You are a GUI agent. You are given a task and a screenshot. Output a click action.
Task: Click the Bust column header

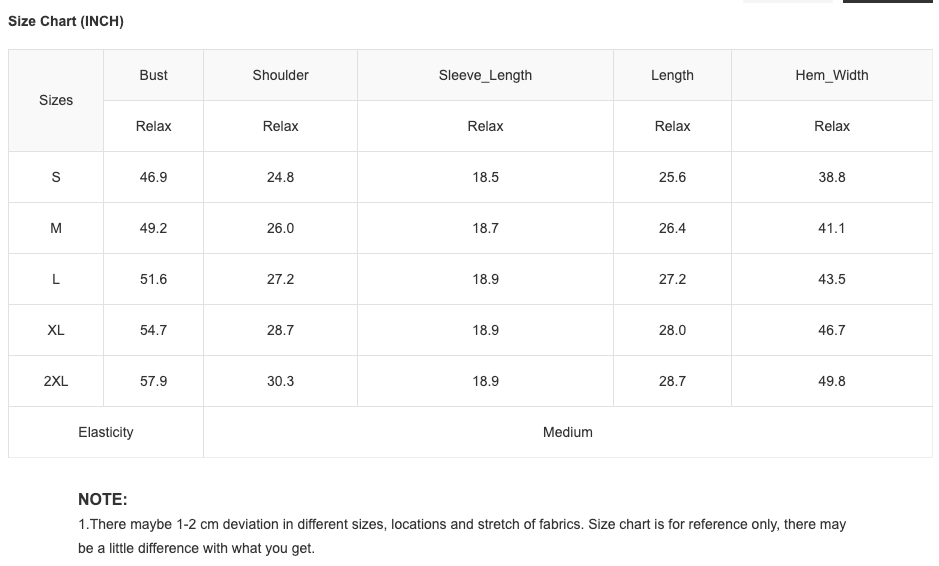click(x=154, y=75)
